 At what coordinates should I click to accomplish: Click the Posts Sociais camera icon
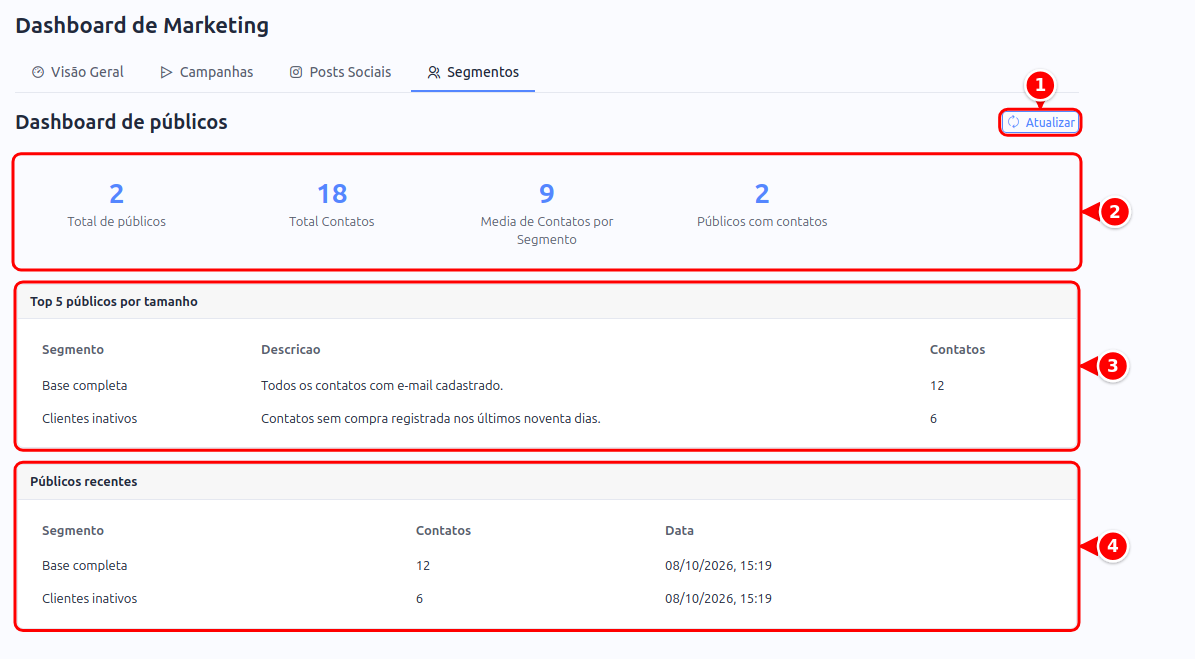point(296,72)
